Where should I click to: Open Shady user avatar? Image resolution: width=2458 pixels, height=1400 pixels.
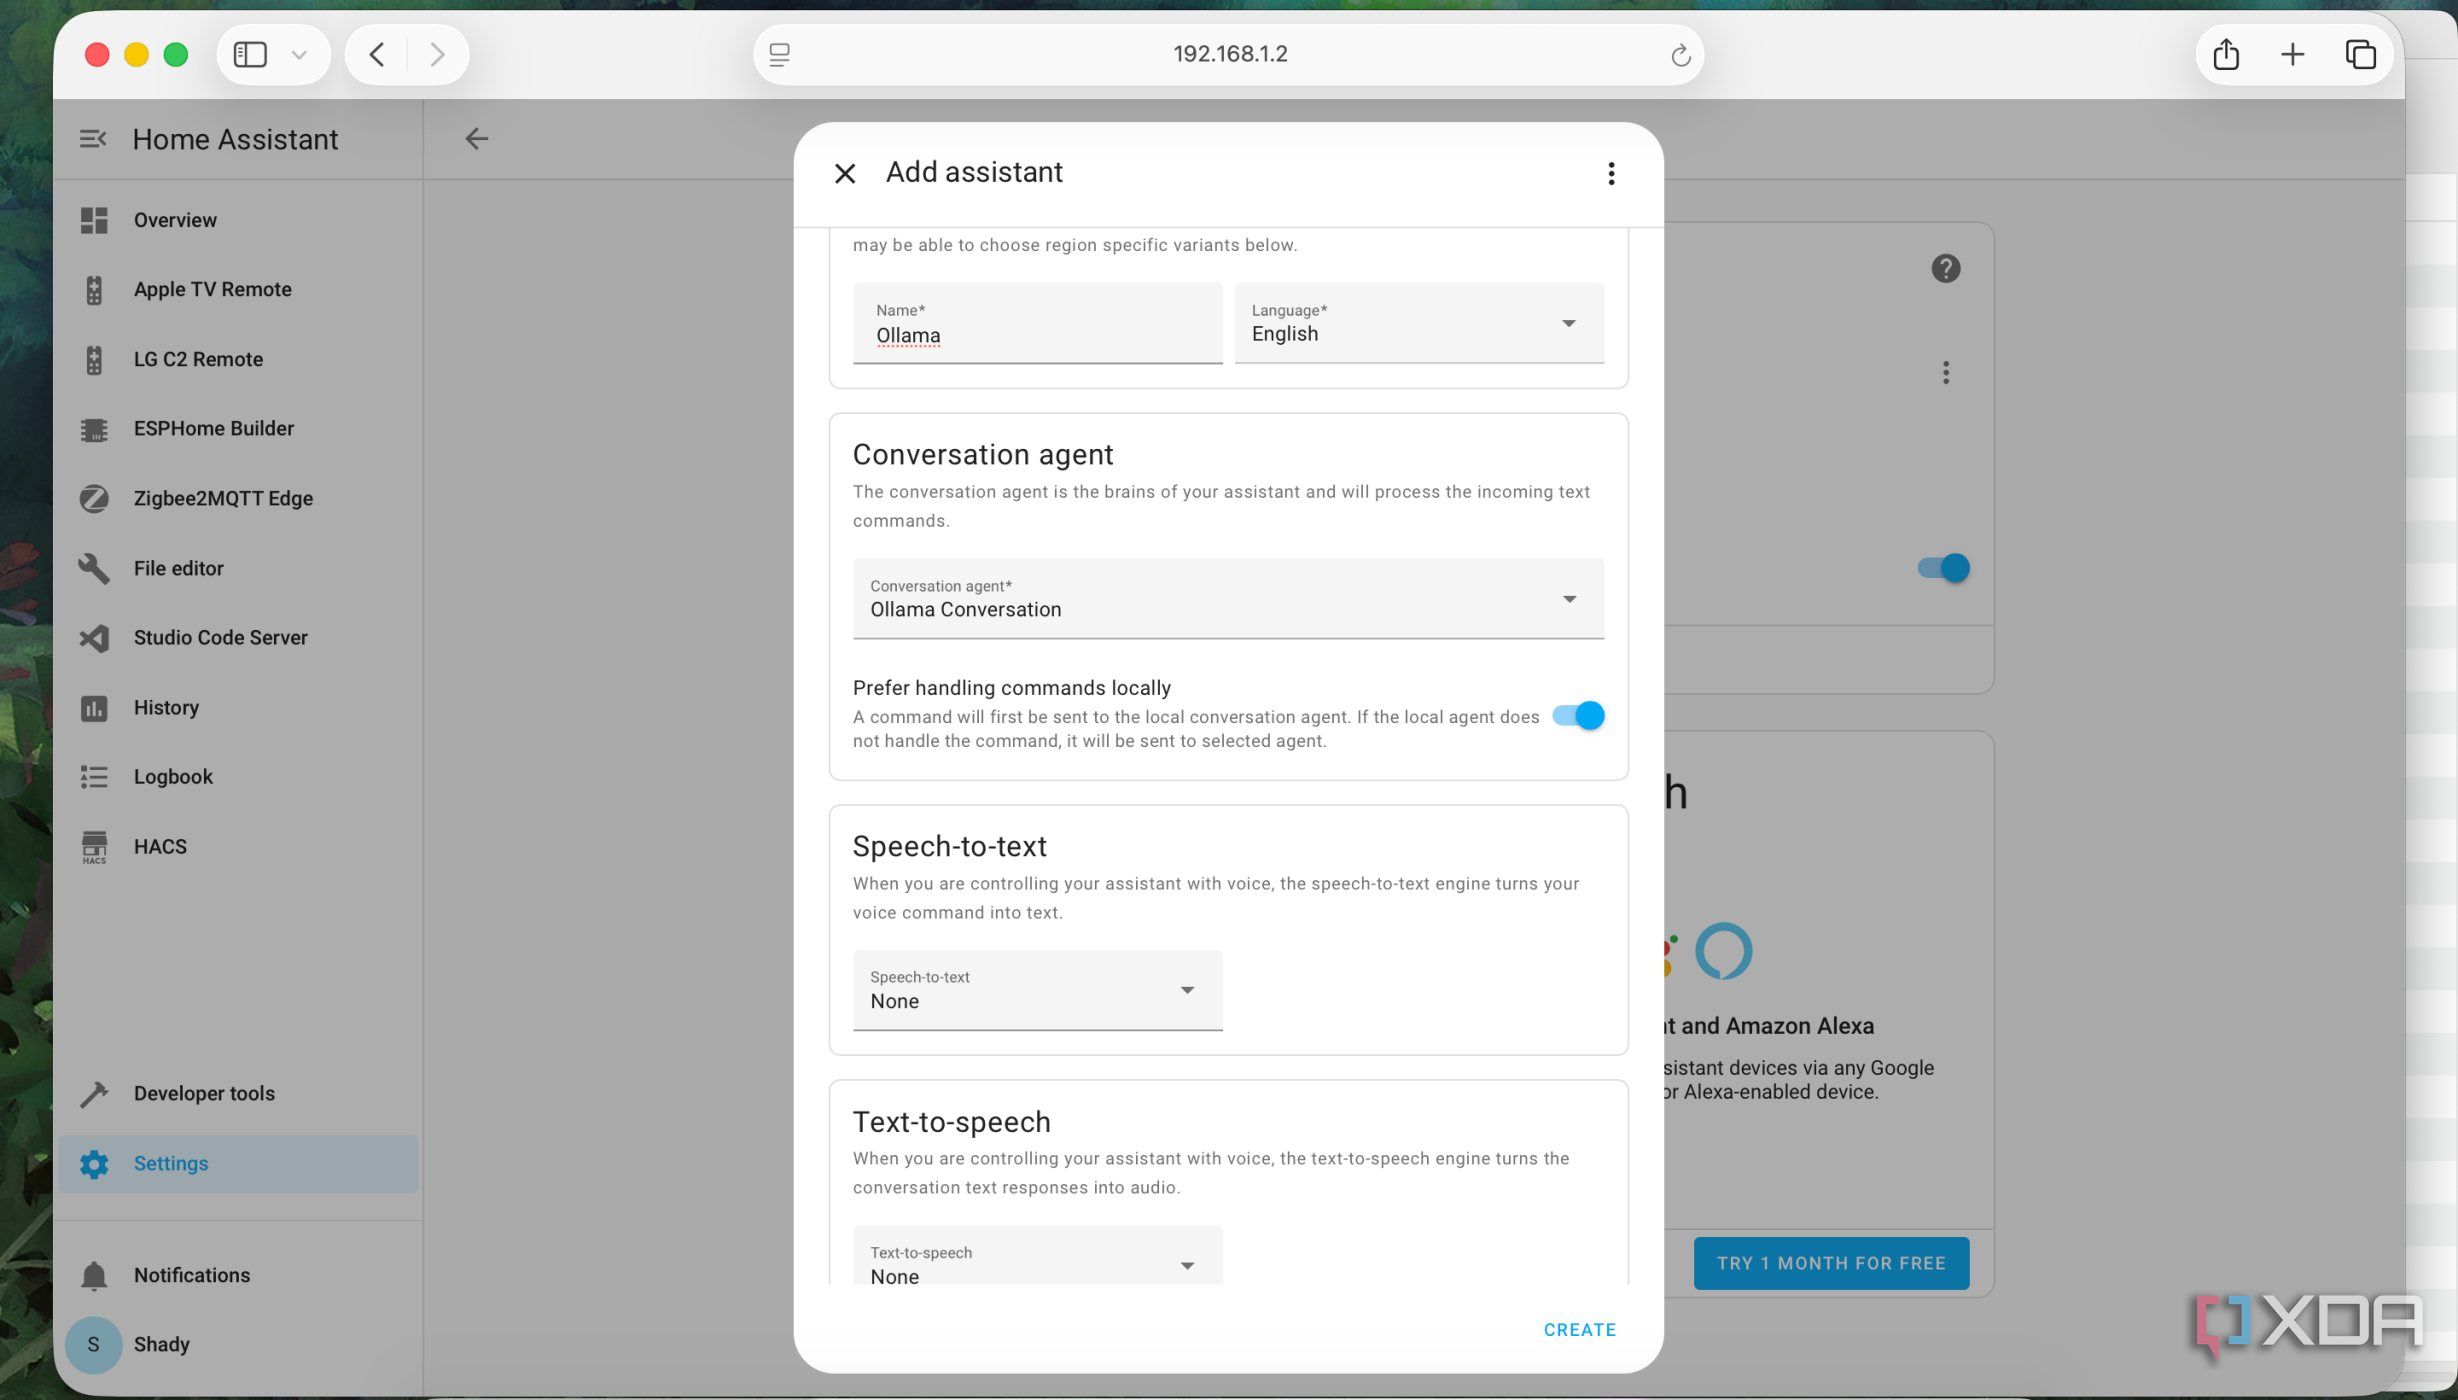(93, 1345)
